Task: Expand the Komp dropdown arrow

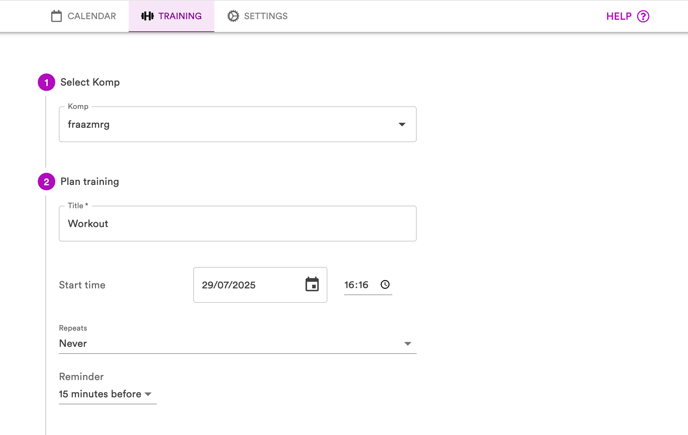Action: [x=401, y=124]
